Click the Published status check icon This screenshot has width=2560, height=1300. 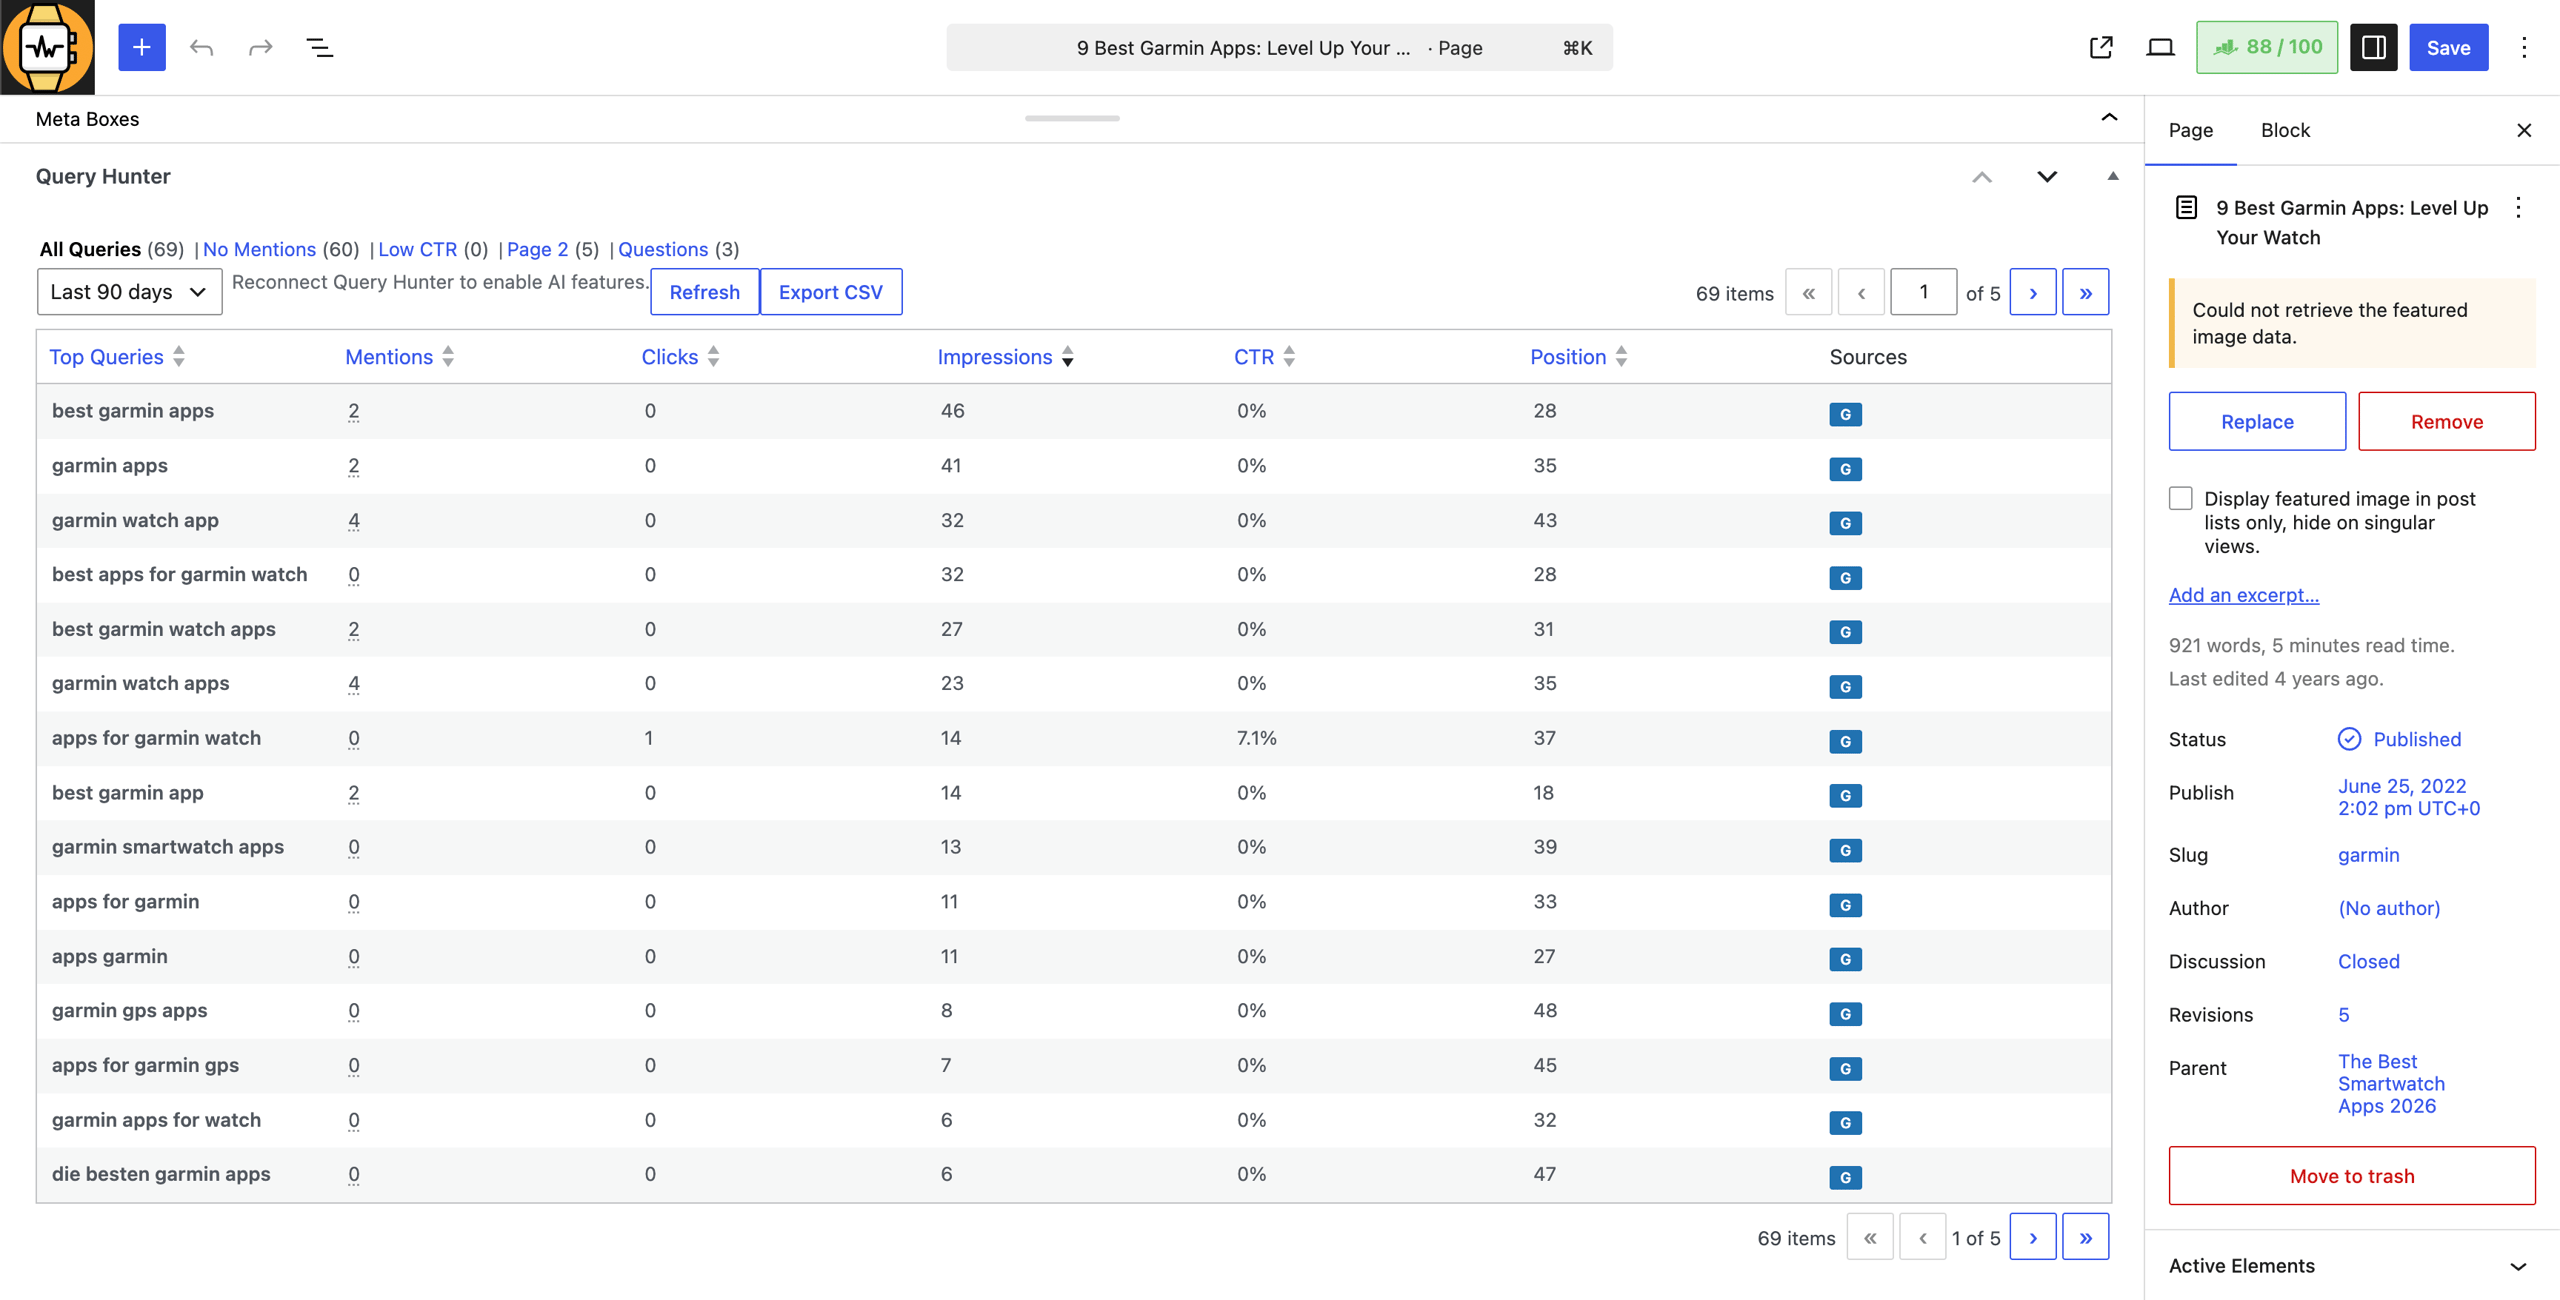point(2349,739)
